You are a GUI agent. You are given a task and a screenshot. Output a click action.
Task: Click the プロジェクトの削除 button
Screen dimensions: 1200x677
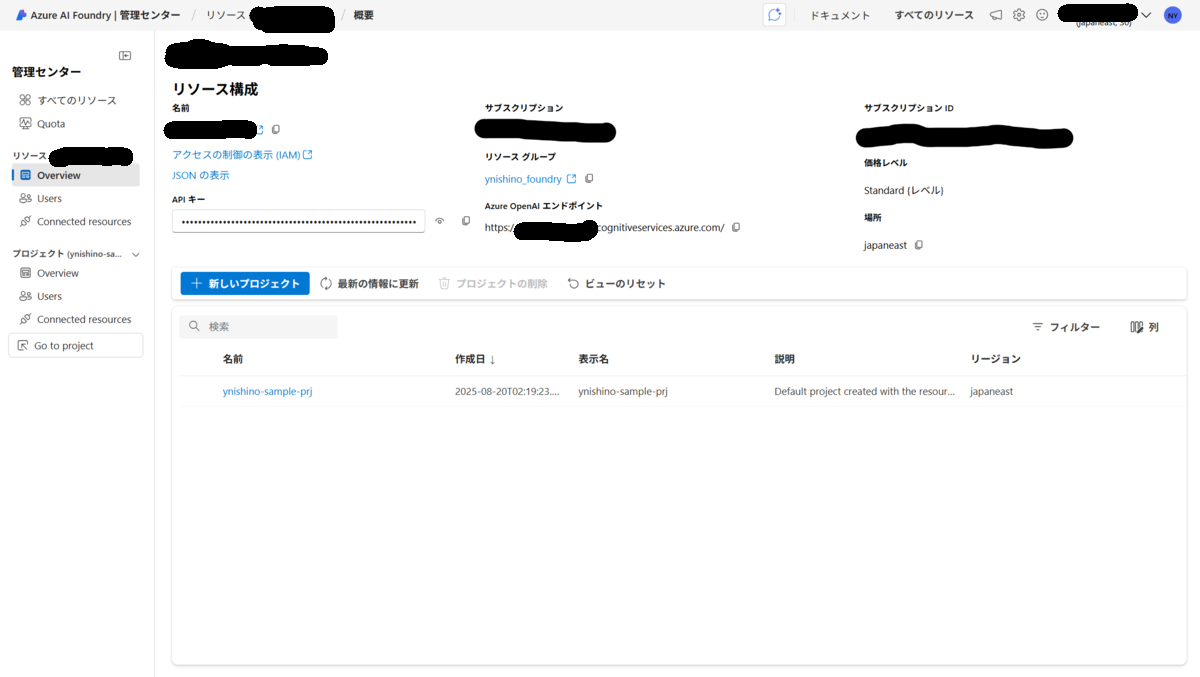point(493,284)
